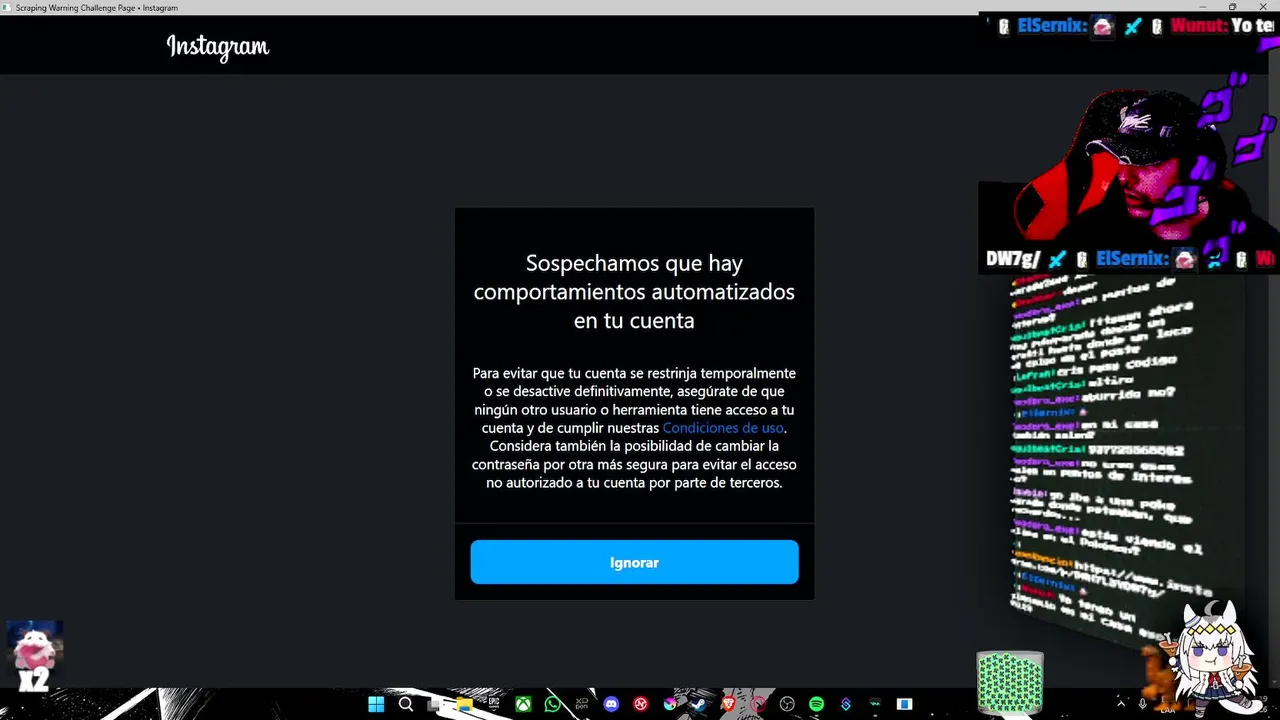Open the Windows Start menu
The image size is (1280, 720).
376,704
